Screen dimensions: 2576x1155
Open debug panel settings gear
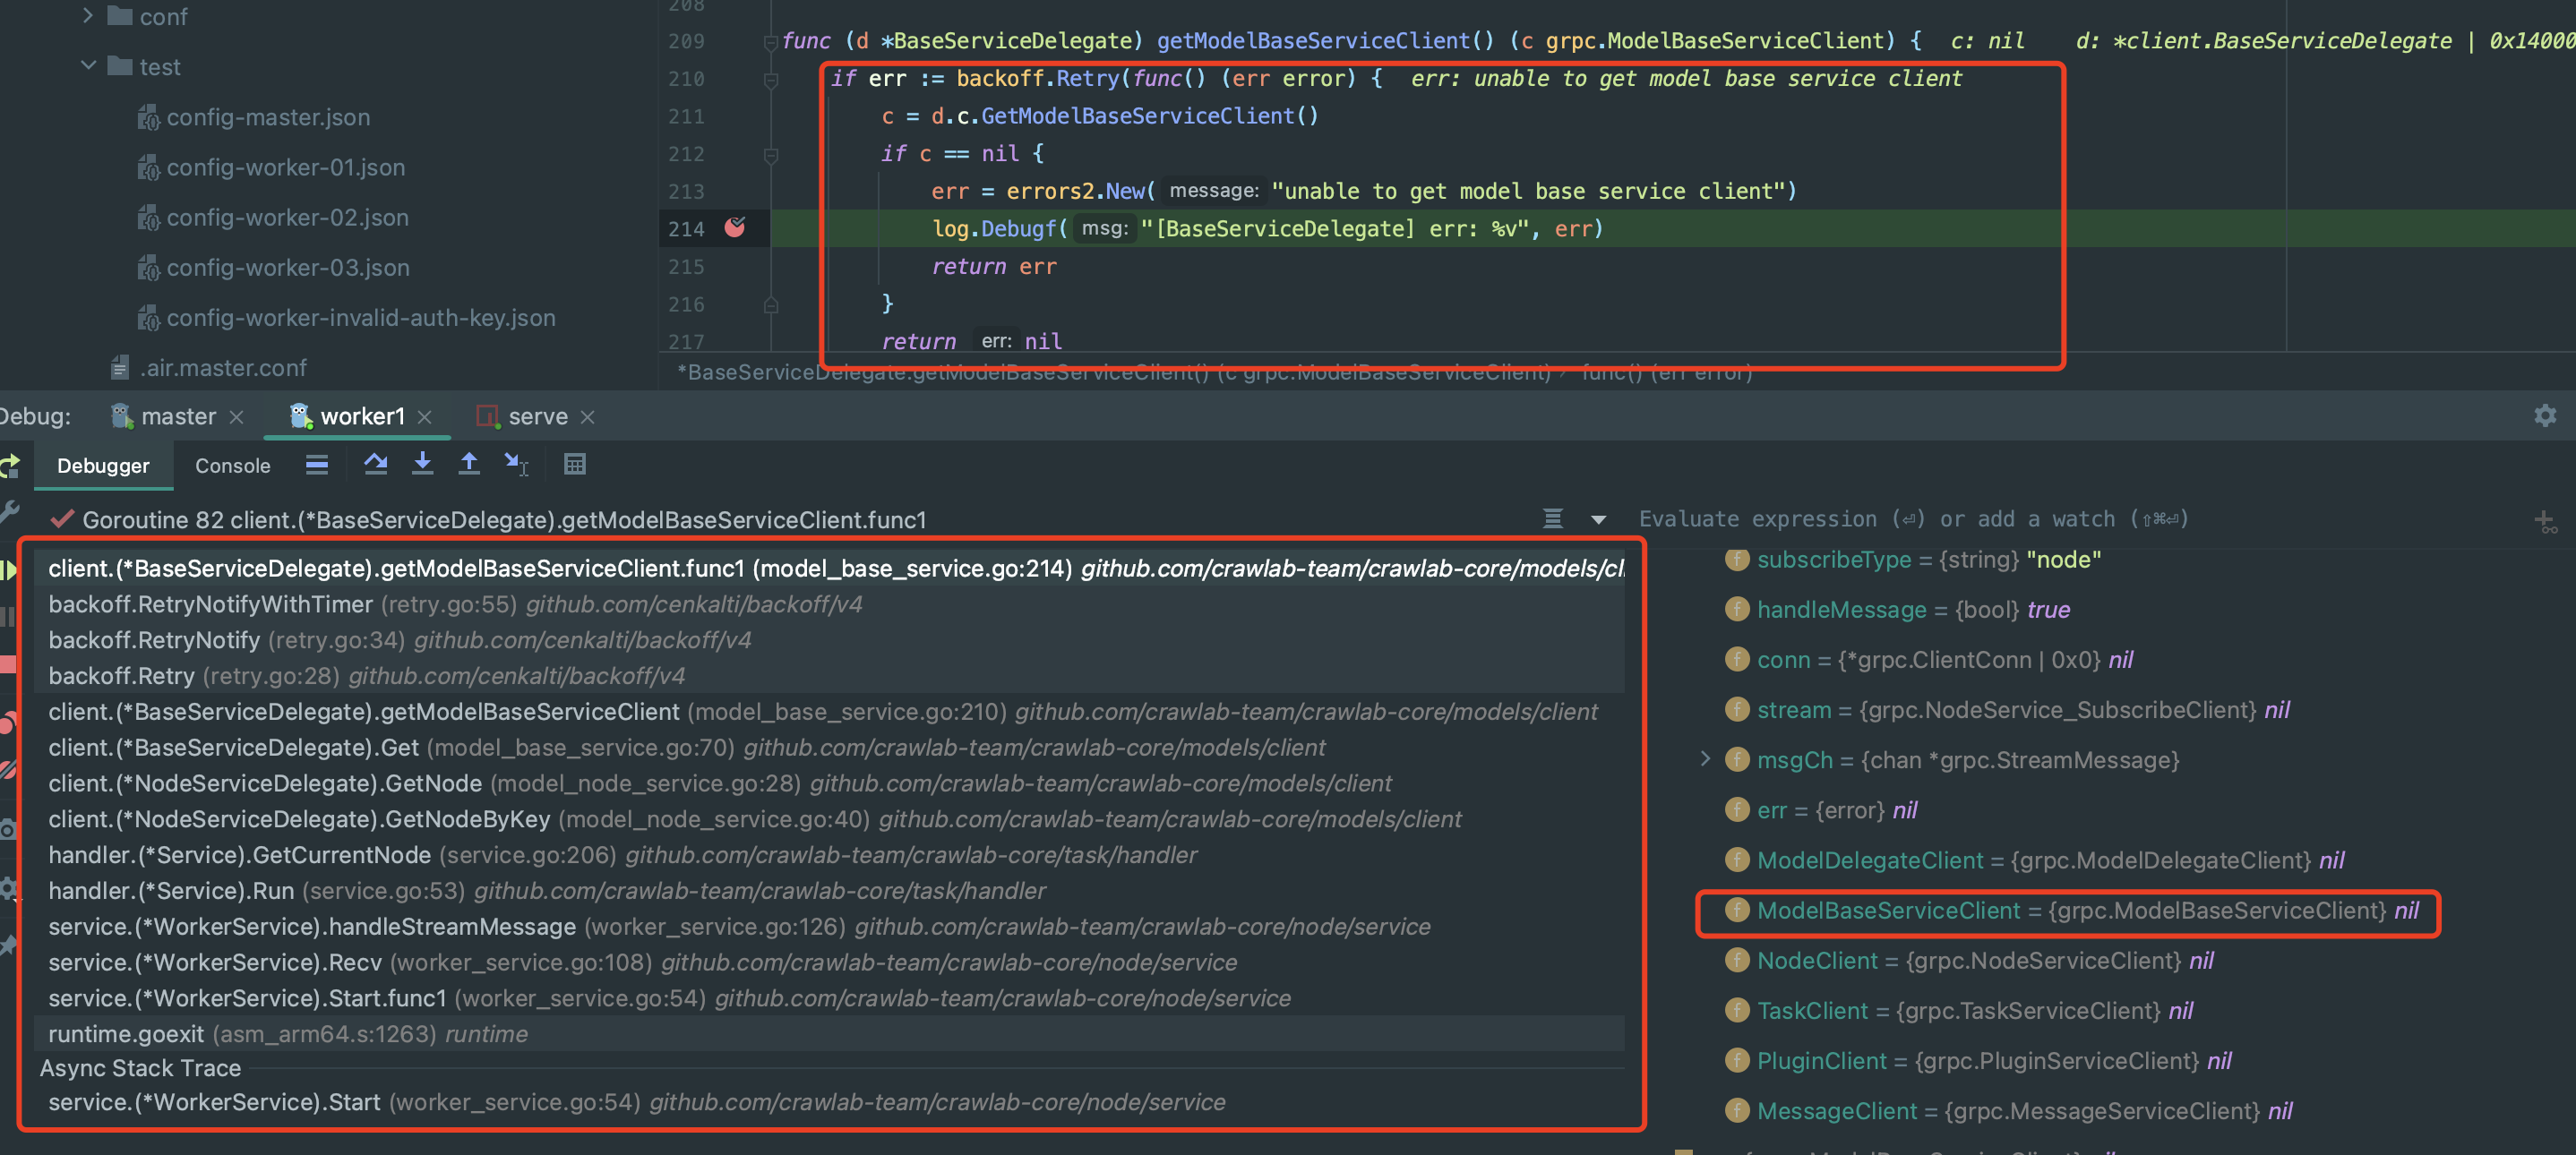click(2545, 416)
